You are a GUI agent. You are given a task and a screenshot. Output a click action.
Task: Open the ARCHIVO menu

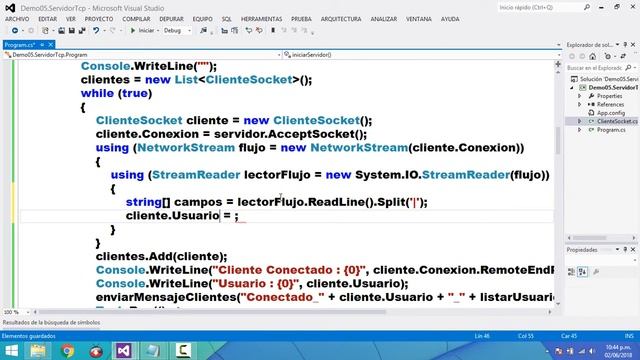(17, 19)
